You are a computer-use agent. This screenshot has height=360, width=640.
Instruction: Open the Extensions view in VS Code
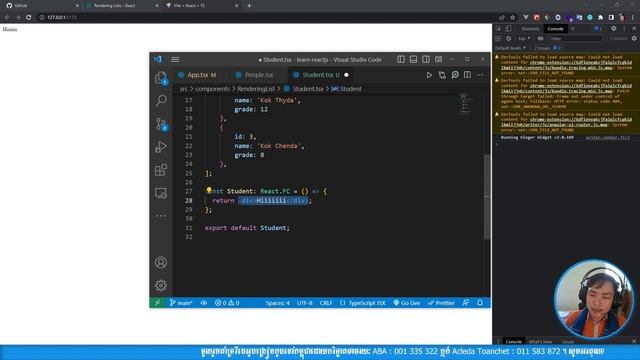point(161,170)
